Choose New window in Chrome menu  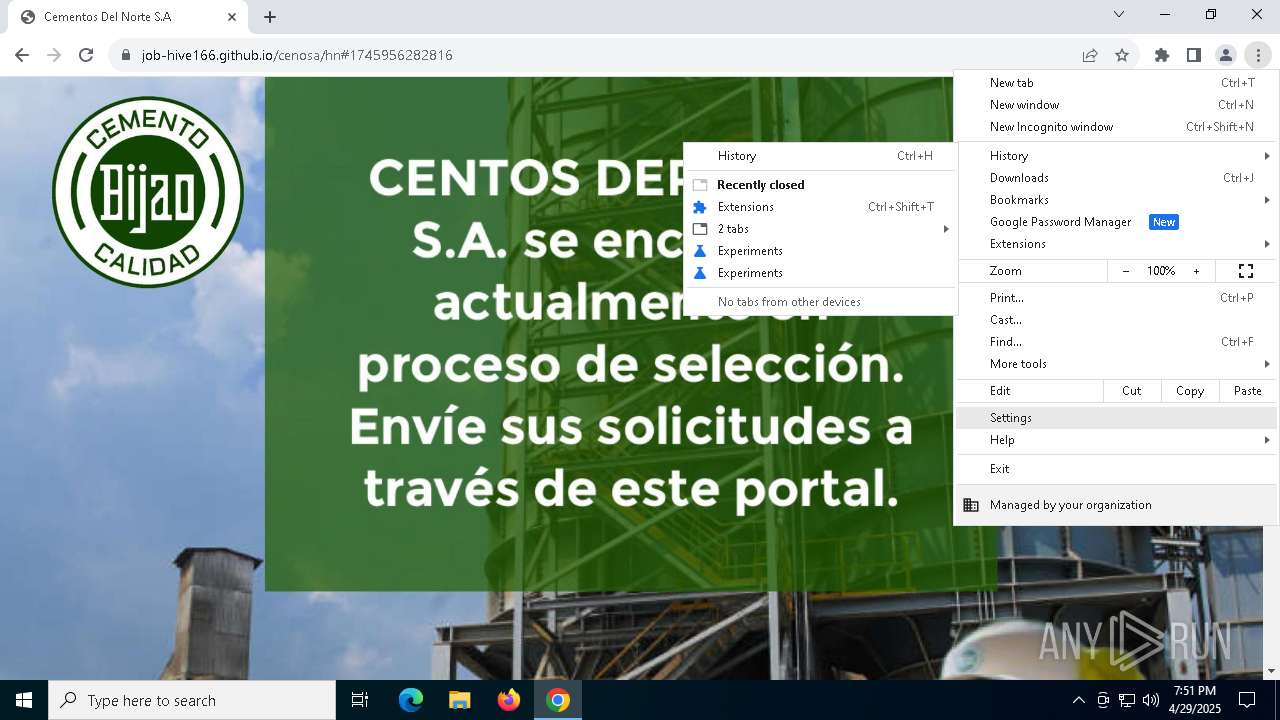click(1116, 105)
